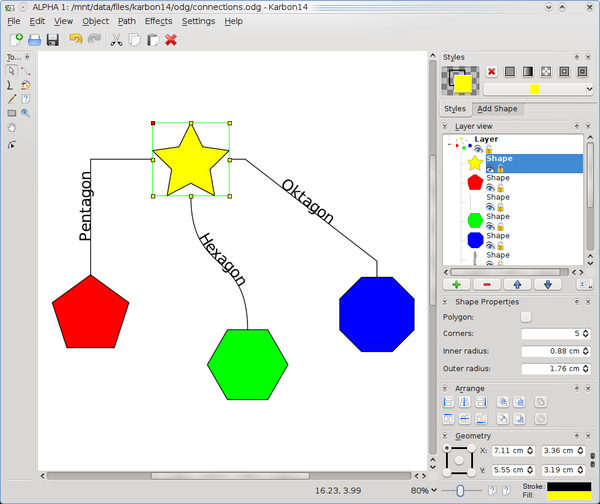600x504 pixels.
Task: Choose the linear gradient style button
Action: click(527, 72)
